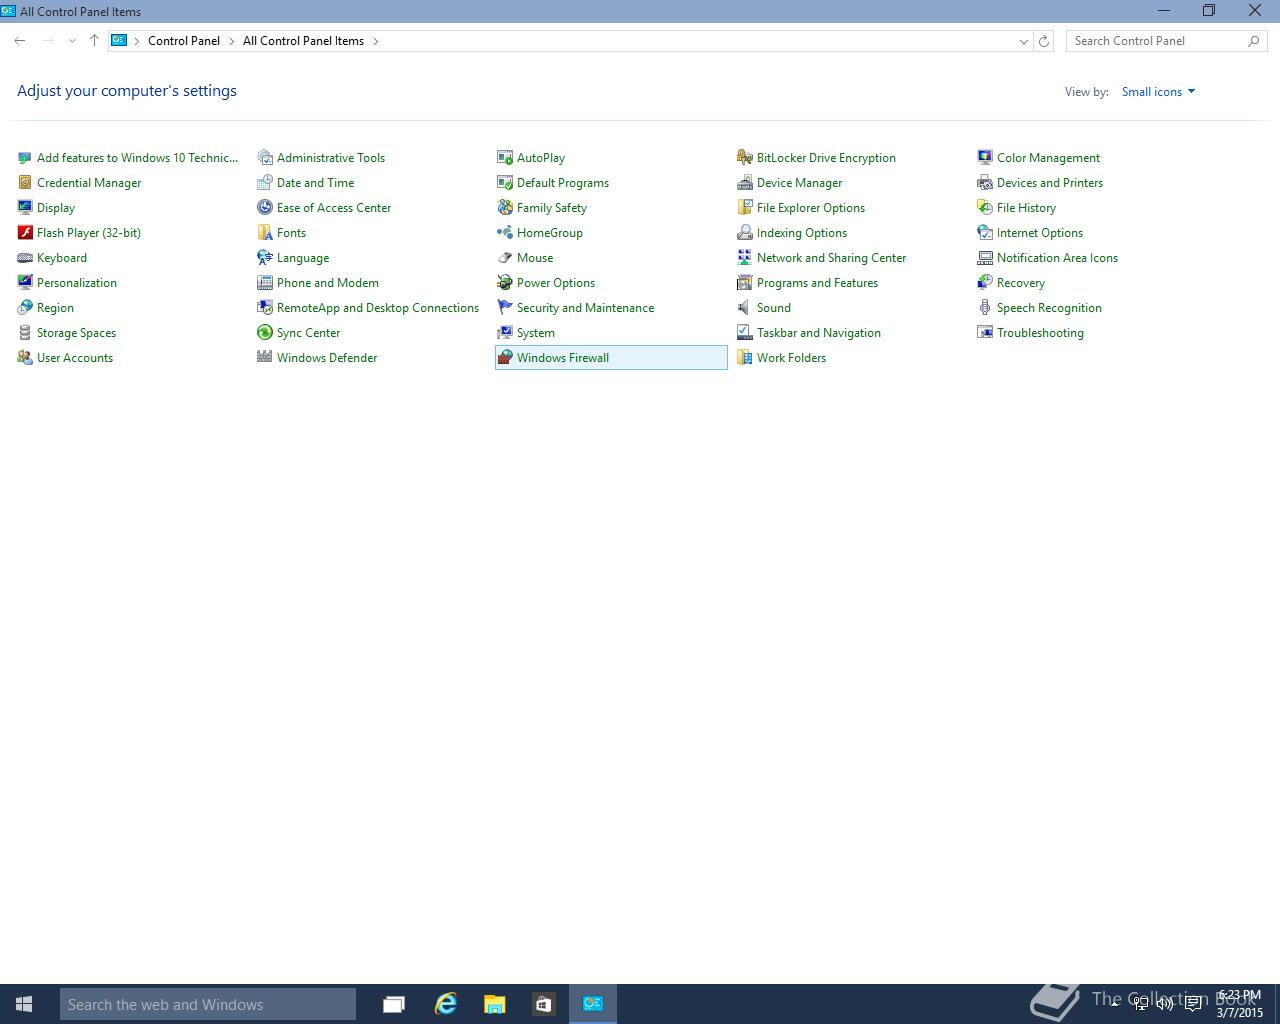Expand chevron after Control Panel breadcrumb
Image resolution: width=1280 pixels, height=1024 pixels.
click(x=232, y=41)
